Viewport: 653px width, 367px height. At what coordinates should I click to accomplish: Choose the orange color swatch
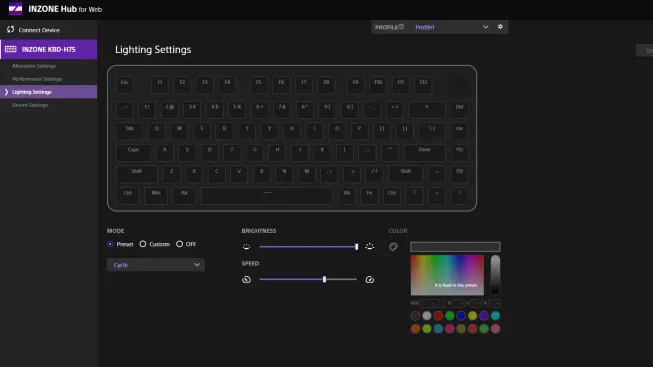pos(415,329)
